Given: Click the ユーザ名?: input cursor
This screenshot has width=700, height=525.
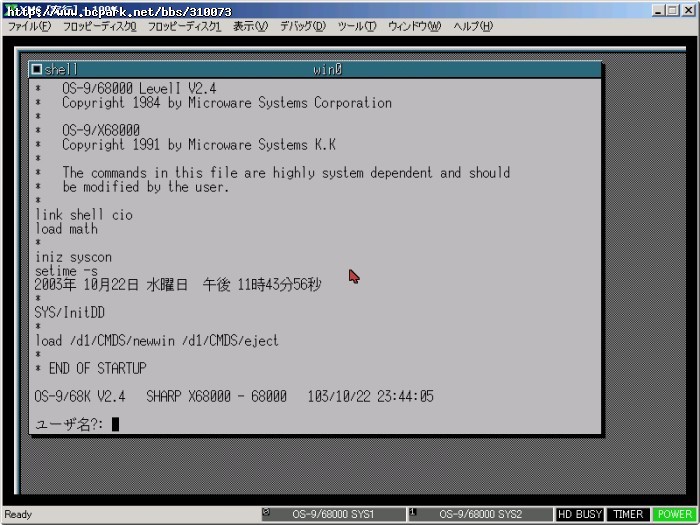Looking at the screenshot, I should click(x=115, y=424).
